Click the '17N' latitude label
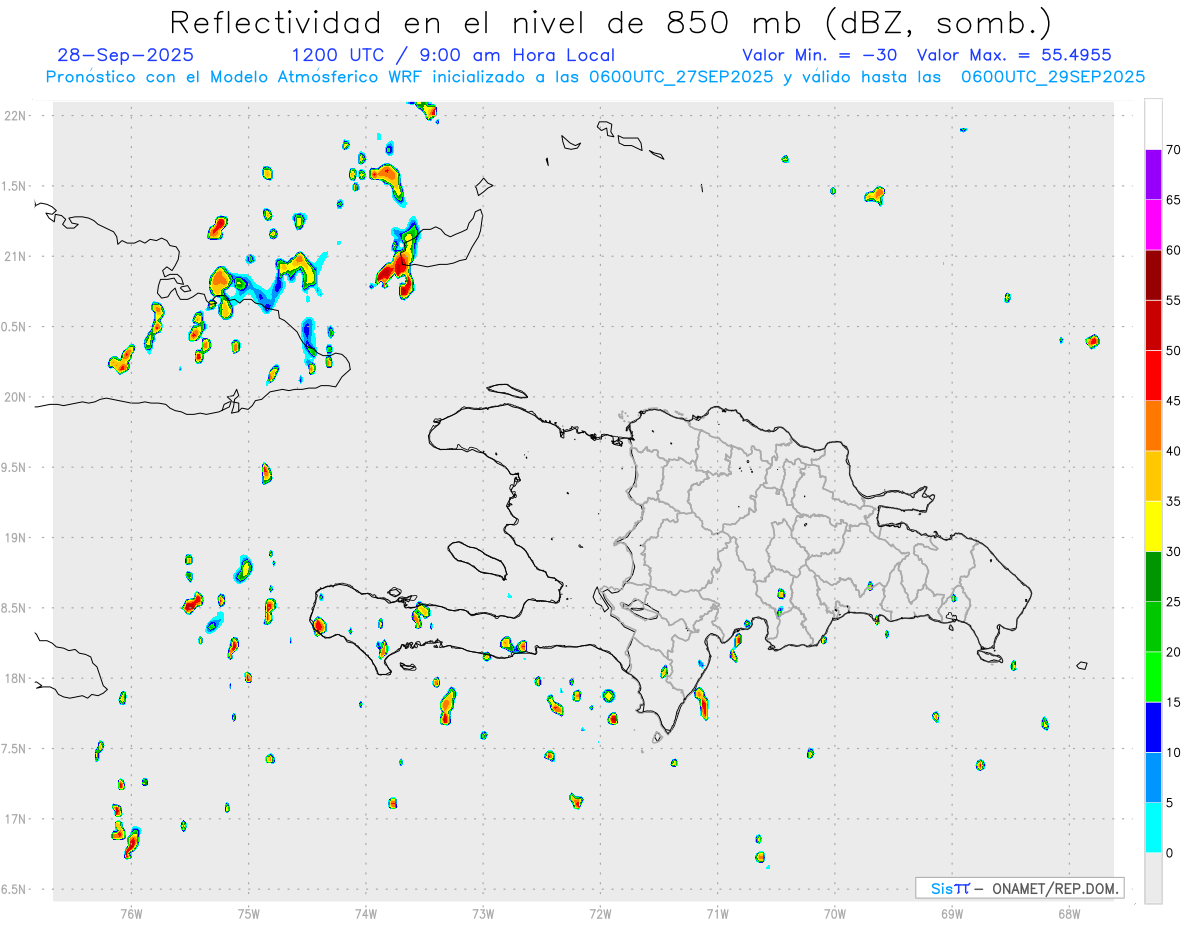Image resolution: width=1200 pixels, height=927 pixels. click(x=15, y=819)
